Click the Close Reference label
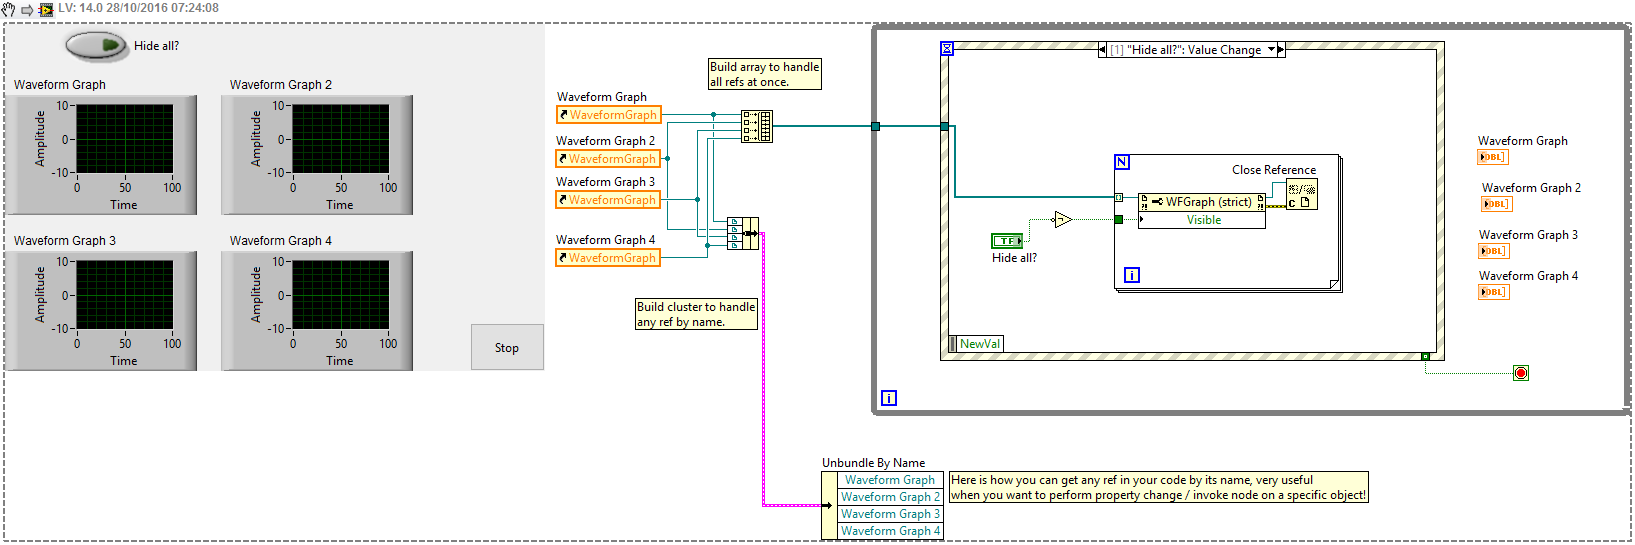This screenshot has height=545, width=1635. (x=1274, y=170)
